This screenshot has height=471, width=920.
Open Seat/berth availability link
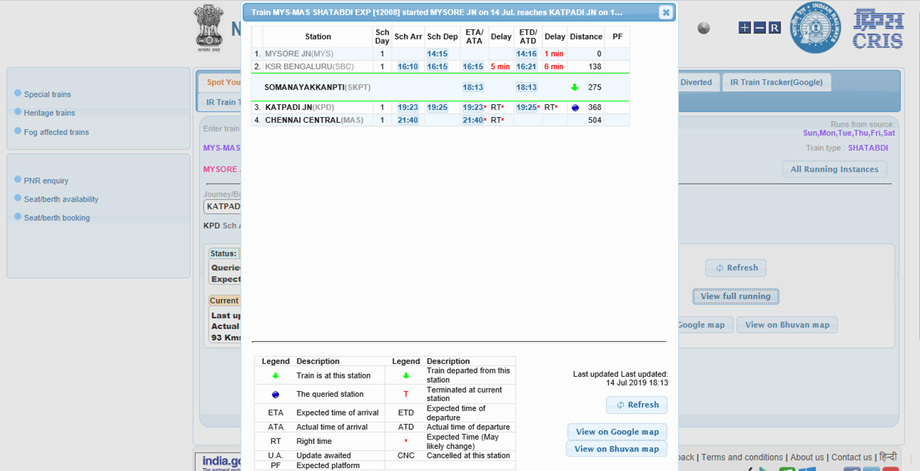pyautogui.click(x=61, y=199)
